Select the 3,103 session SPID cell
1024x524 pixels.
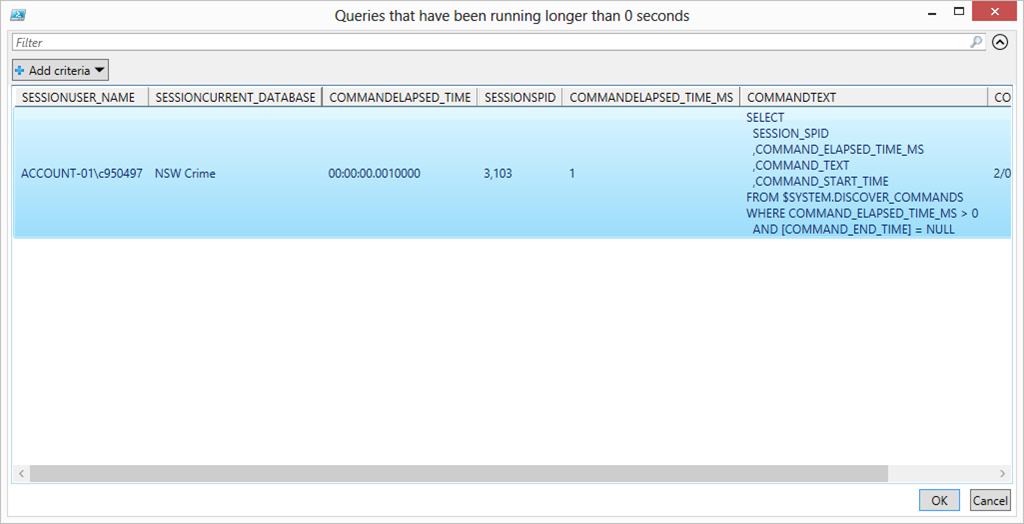point(498,174)
